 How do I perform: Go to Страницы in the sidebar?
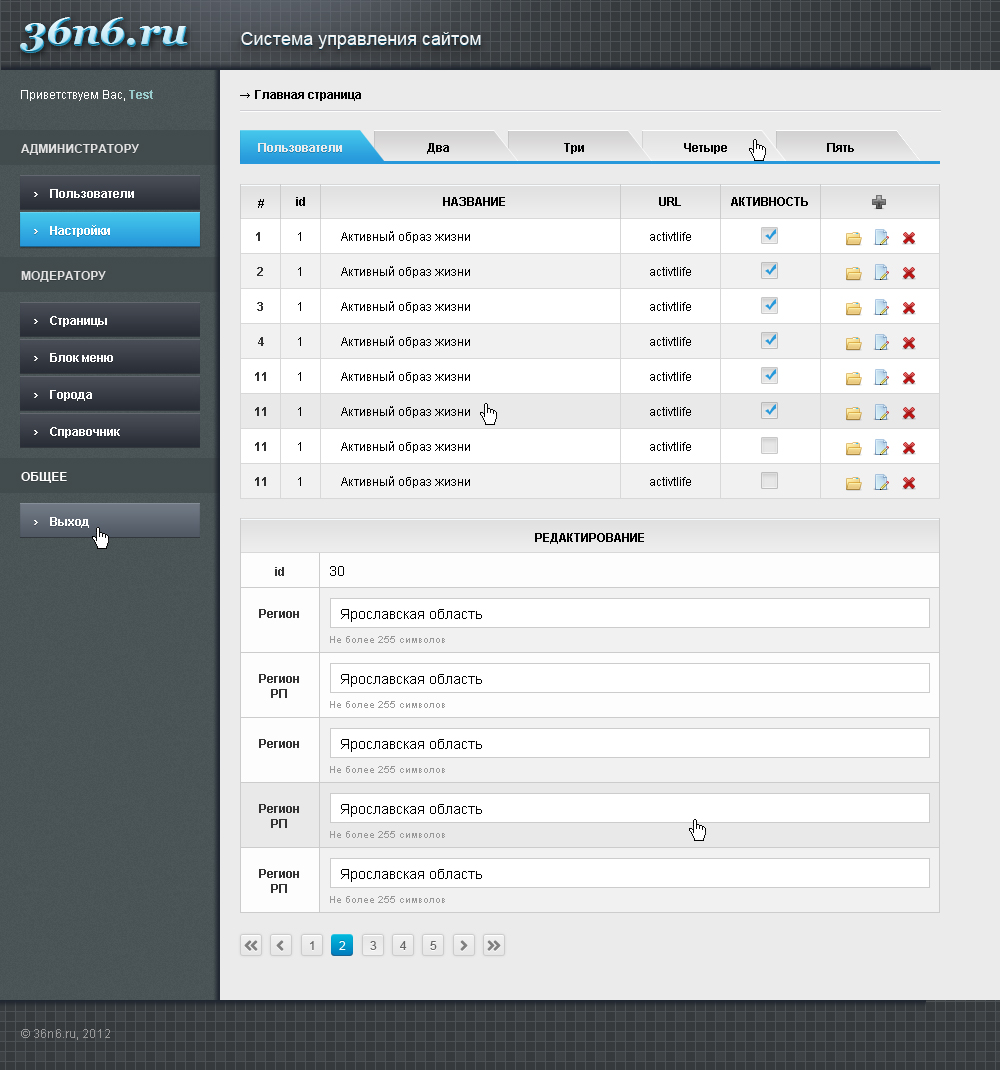[110, 320]
